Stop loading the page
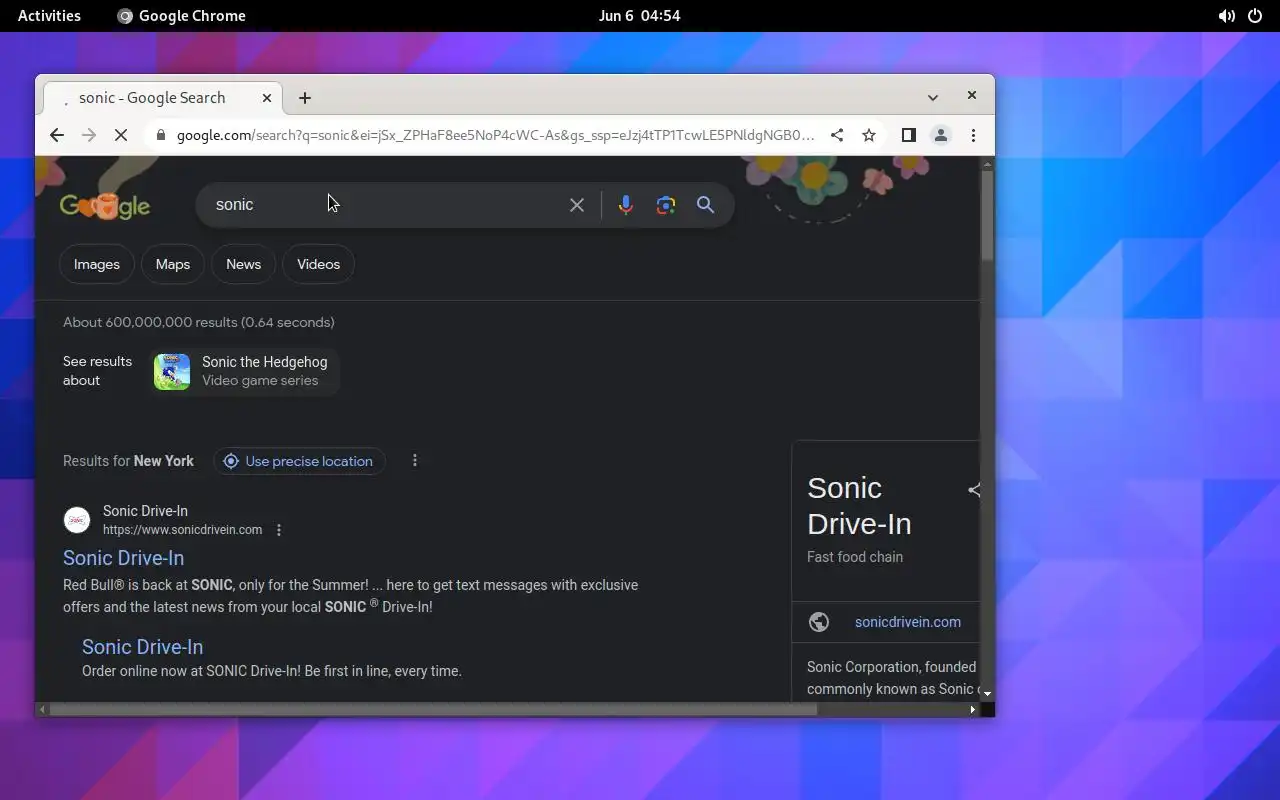Viewport: 1280px width, 800px height. [121, 135]
